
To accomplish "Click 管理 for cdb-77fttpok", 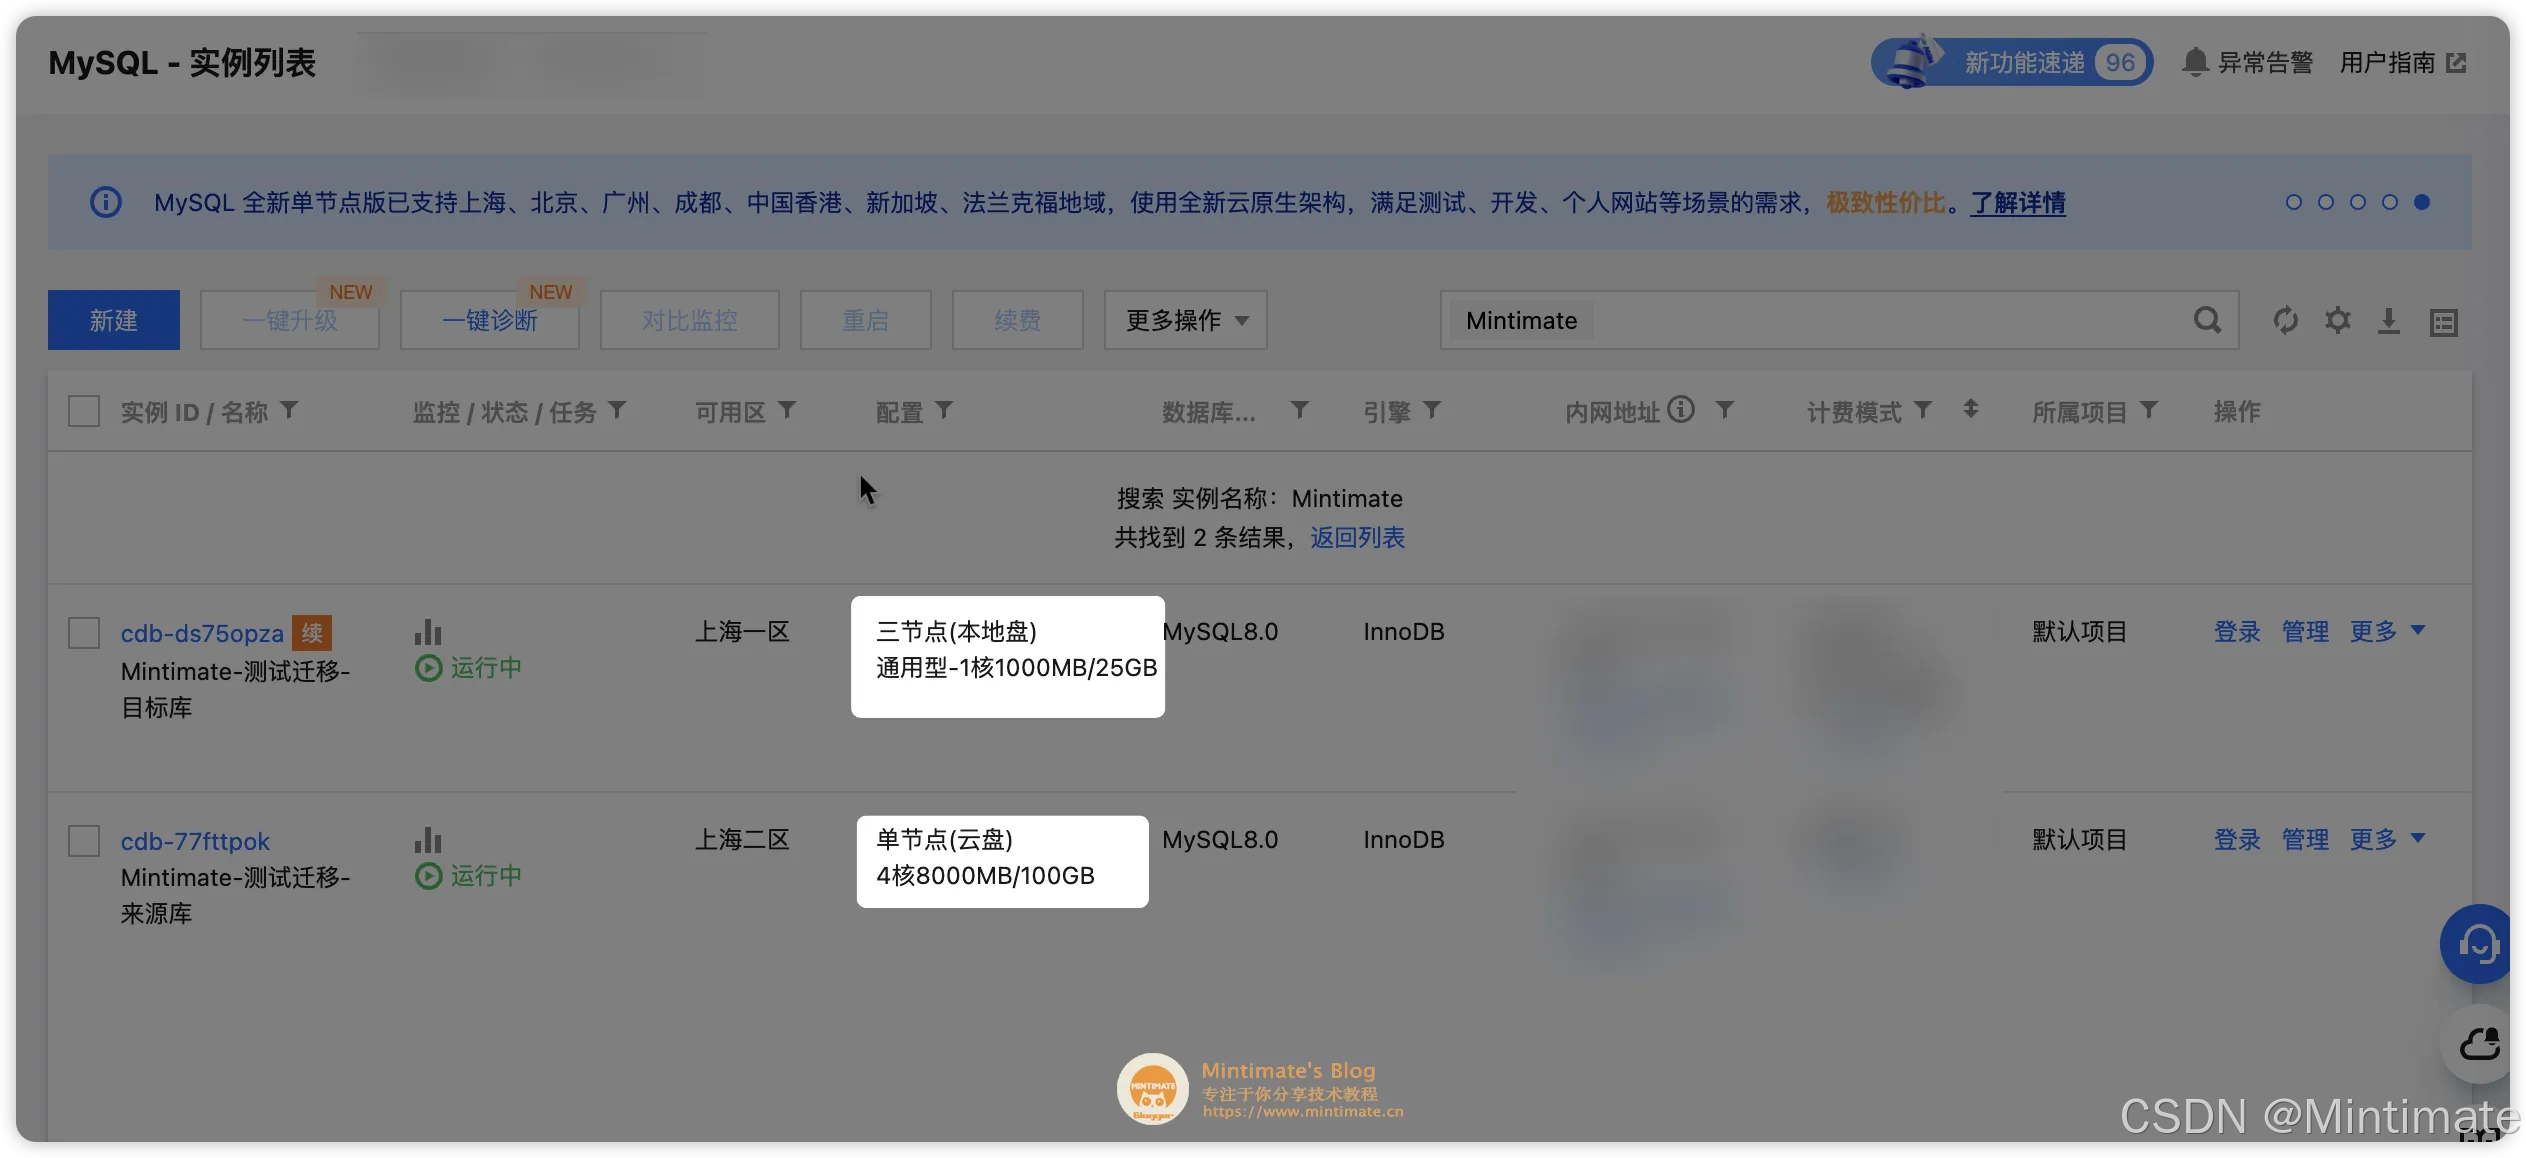I will coord(2305,839).
